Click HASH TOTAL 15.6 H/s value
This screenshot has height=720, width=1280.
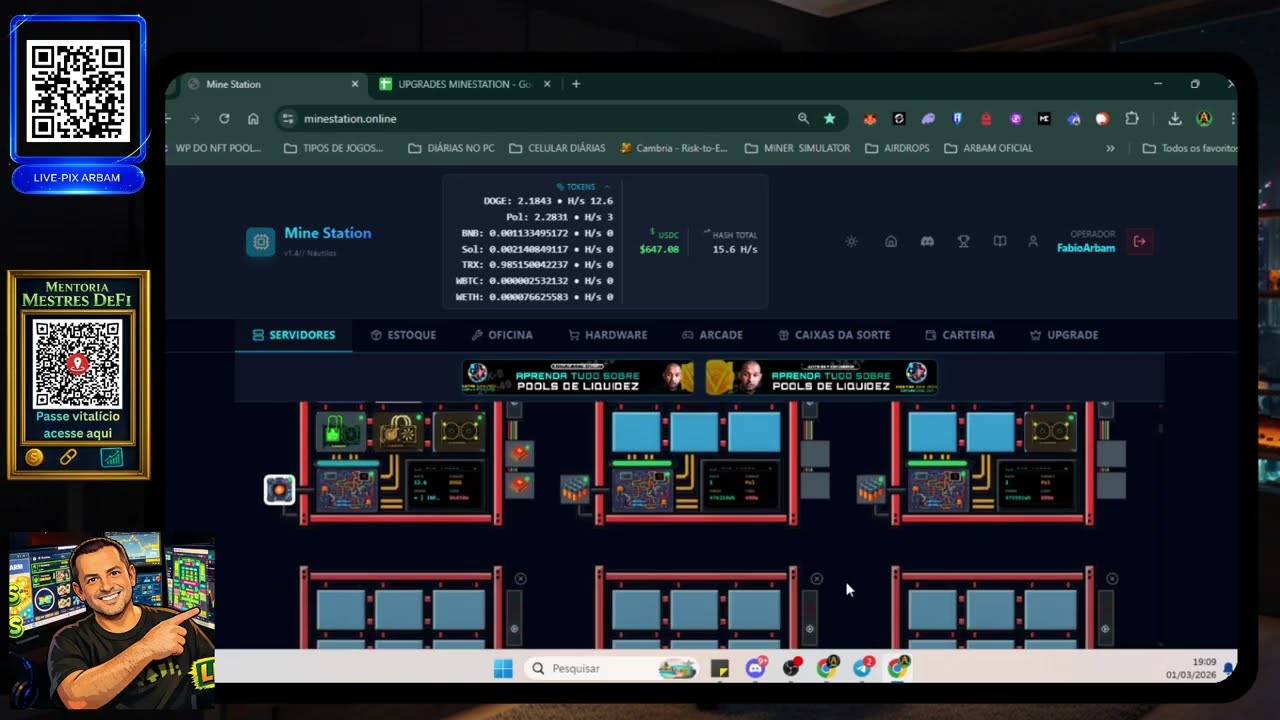click(734, 249)
